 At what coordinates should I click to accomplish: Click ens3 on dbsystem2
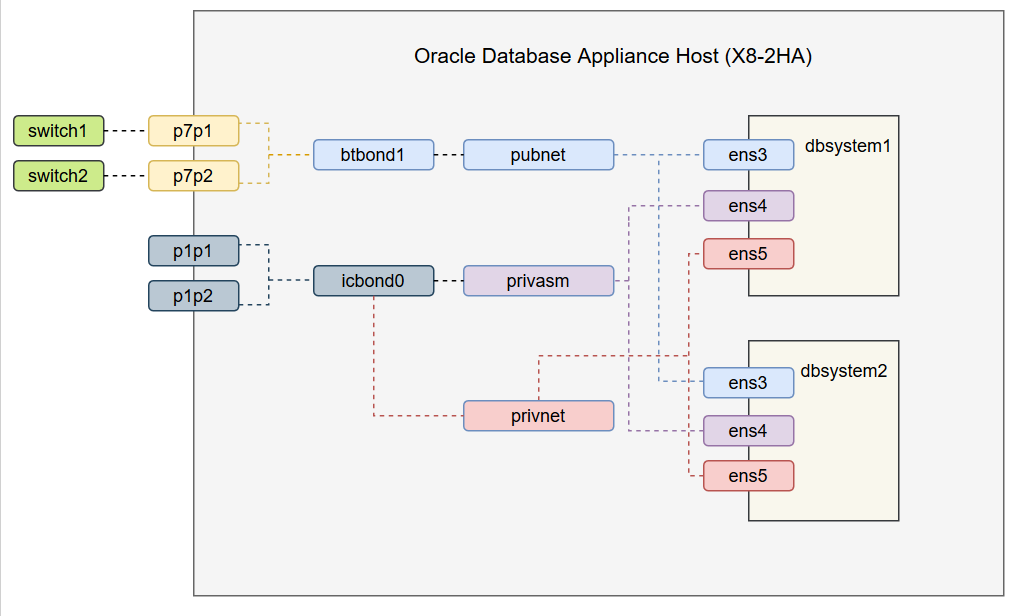coord(749,383)
